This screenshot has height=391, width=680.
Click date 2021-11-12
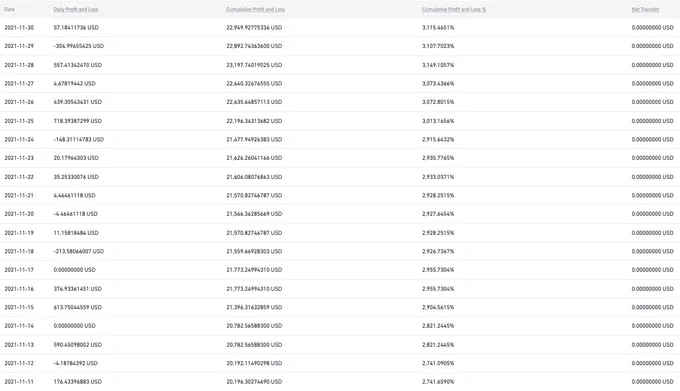tap(19, 363)
